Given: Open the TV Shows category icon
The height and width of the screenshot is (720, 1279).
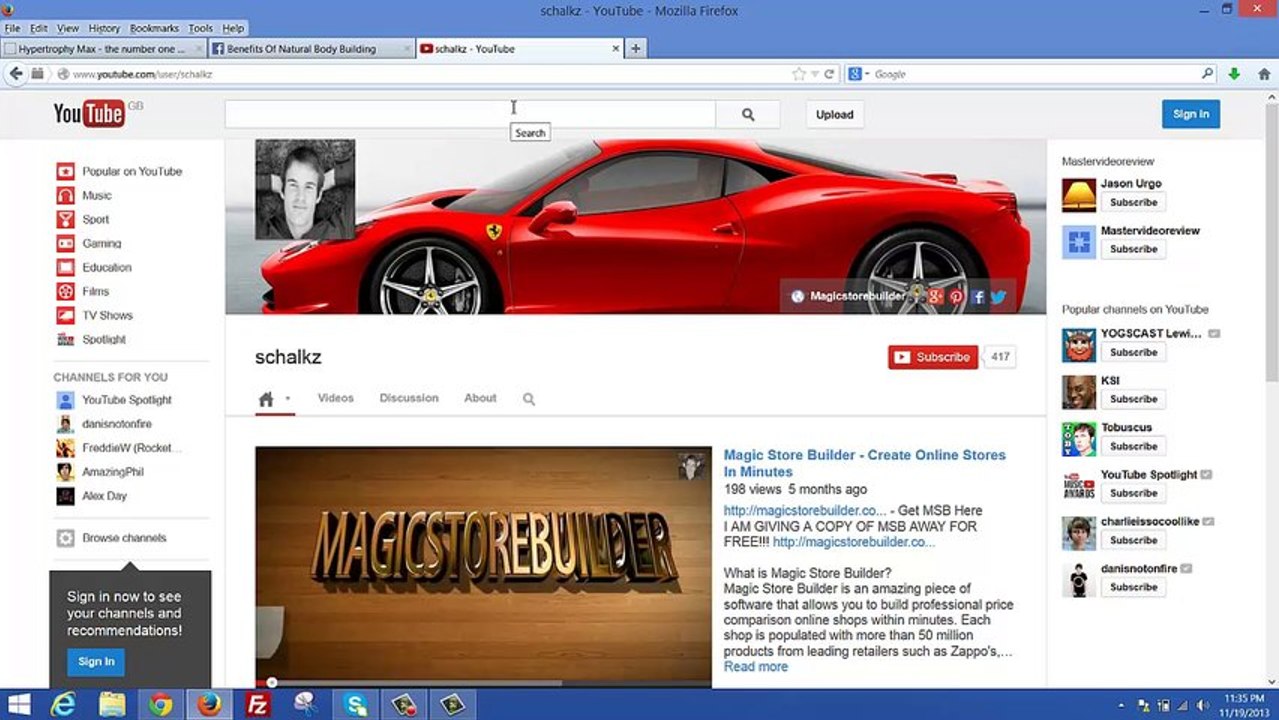Looking at the screenshot, I should (65, 315).
